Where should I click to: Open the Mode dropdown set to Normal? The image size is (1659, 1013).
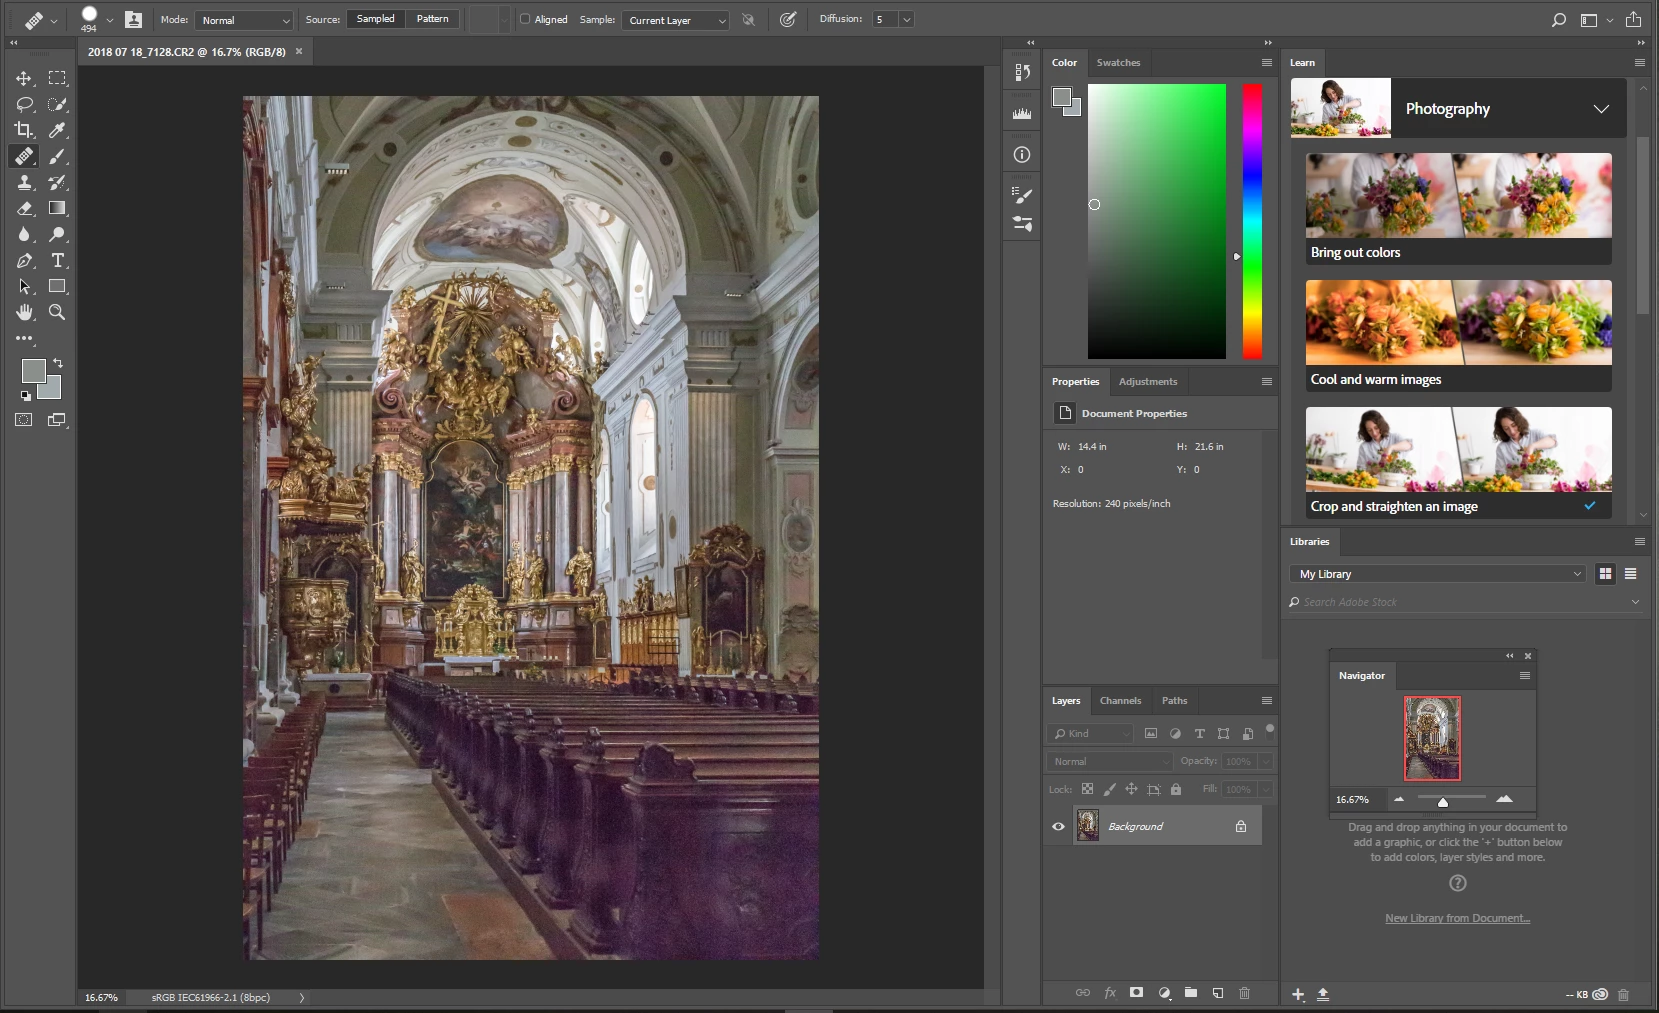coord(245,20)
